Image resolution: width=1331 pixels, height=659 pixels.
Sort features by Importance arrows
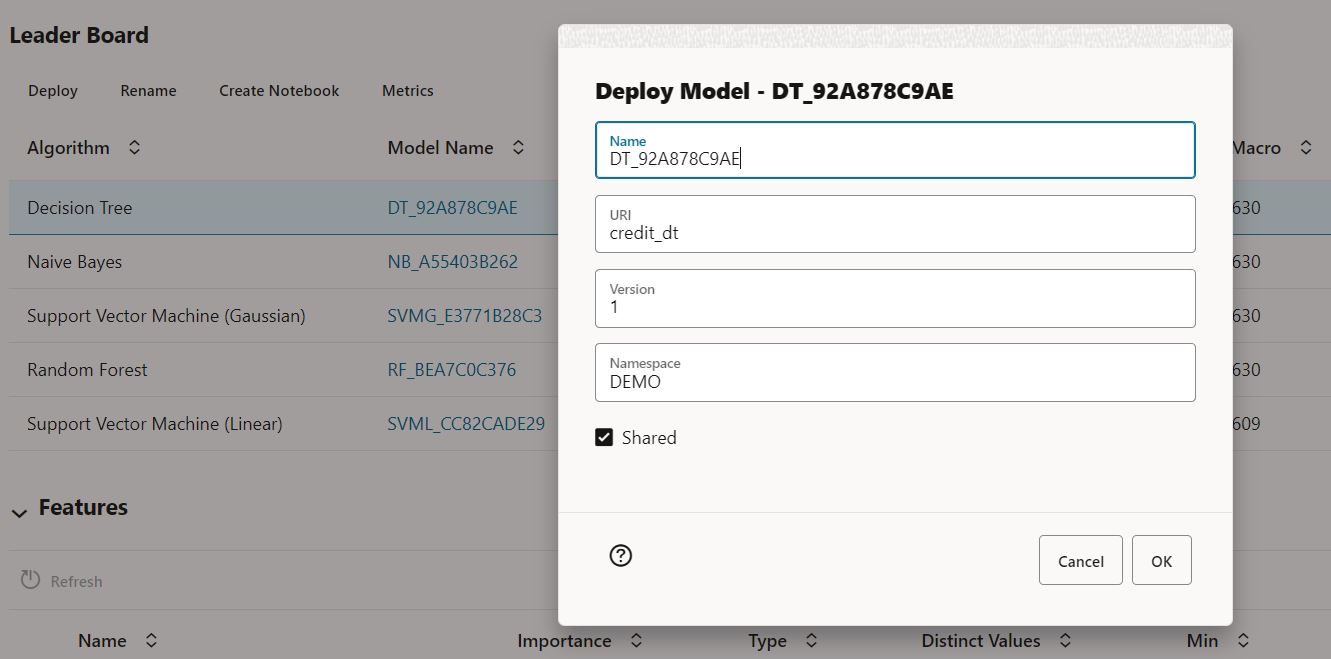point(636,641)
